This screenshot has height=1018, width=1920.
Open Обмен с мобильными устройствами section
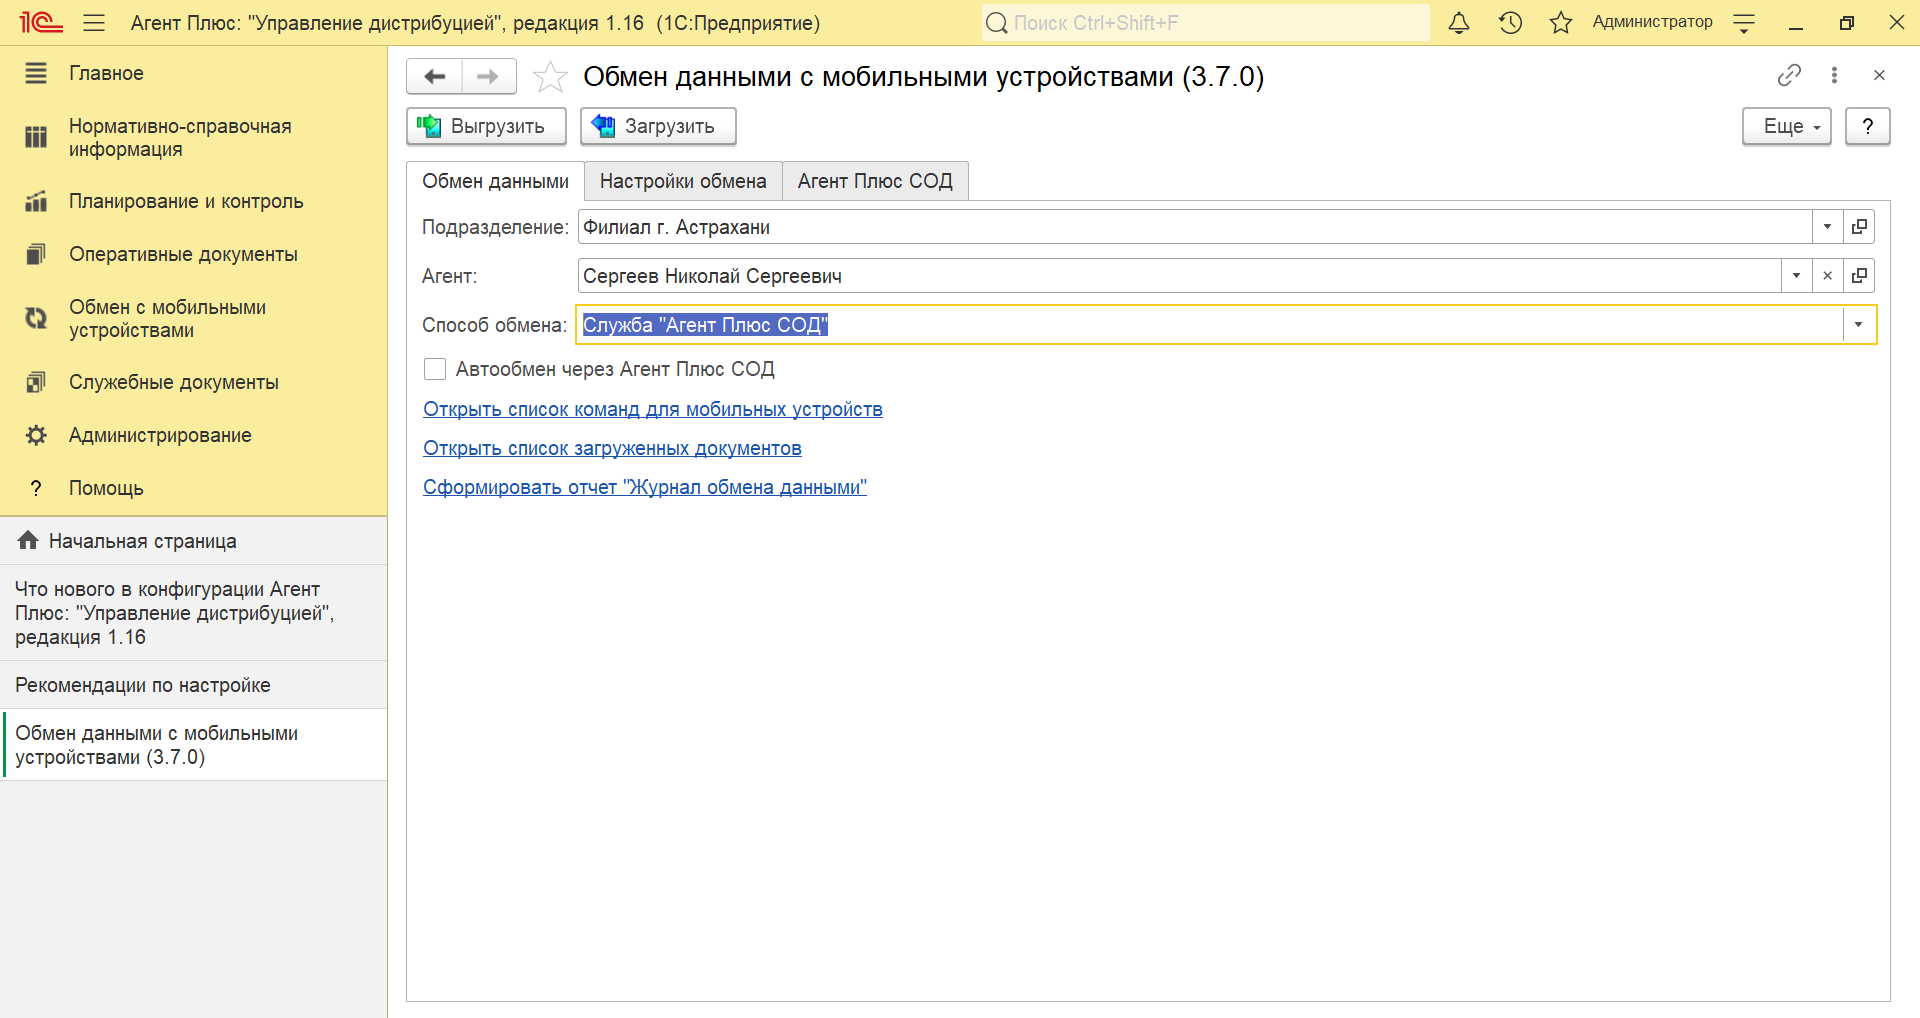193,319
